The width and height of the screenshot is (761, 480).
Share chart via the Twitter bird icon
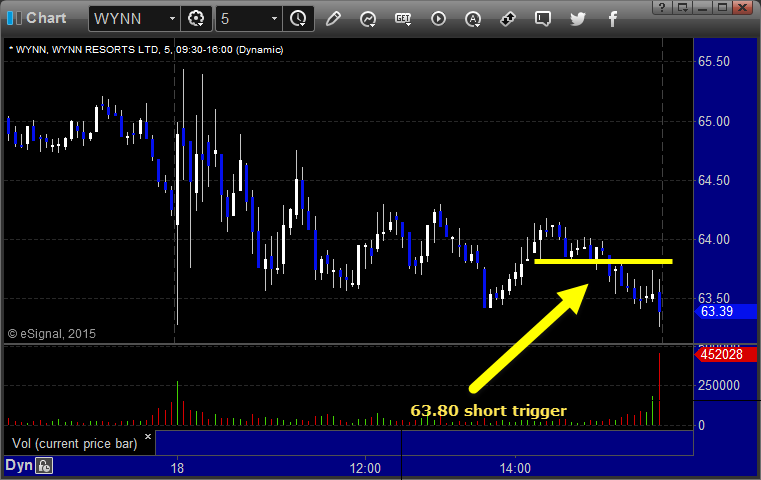pyautogui.click(x=578, y=19)
